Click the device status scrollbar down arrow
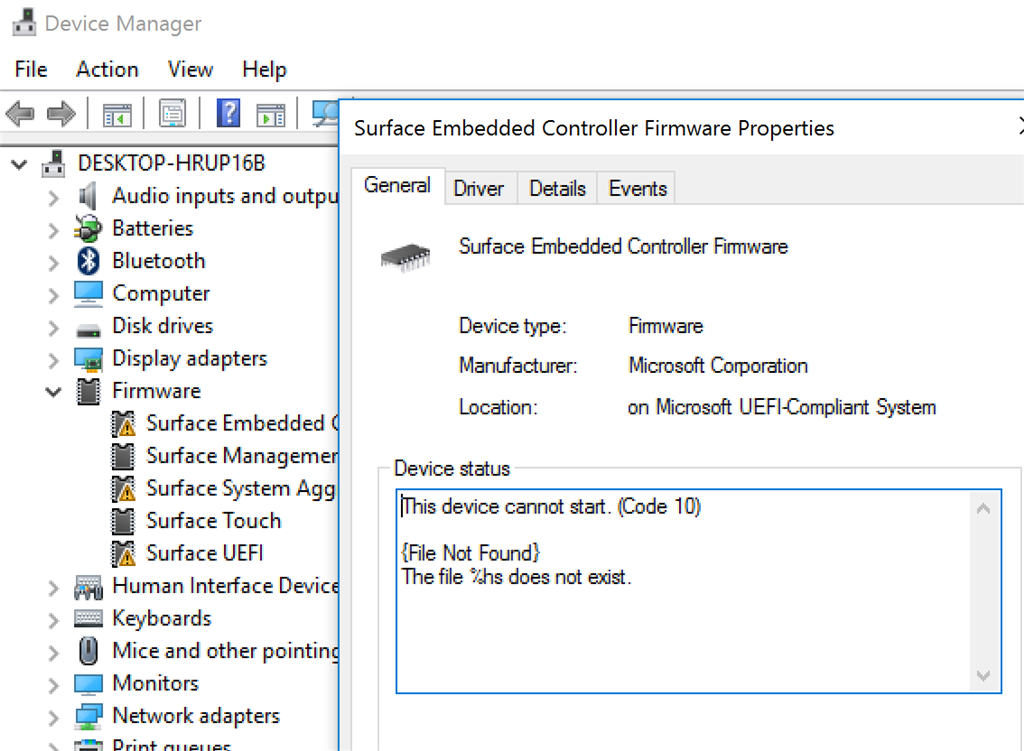Screen dimensions: 1024x751 coord(984,677)
